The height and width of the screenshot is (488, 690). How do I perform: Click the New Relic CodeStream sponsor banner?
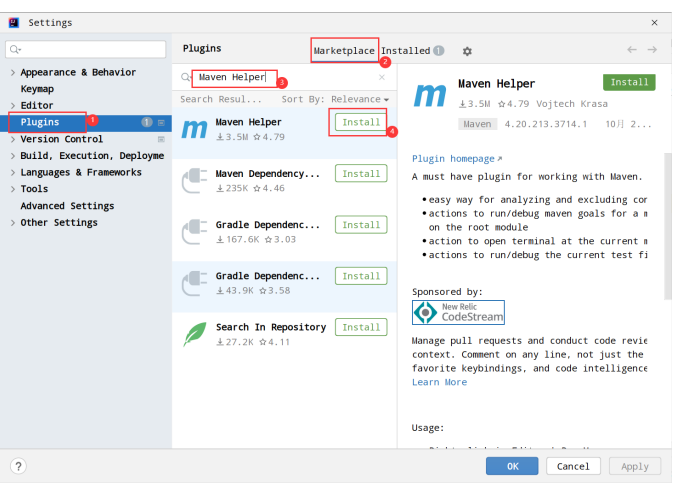point(458,313)
